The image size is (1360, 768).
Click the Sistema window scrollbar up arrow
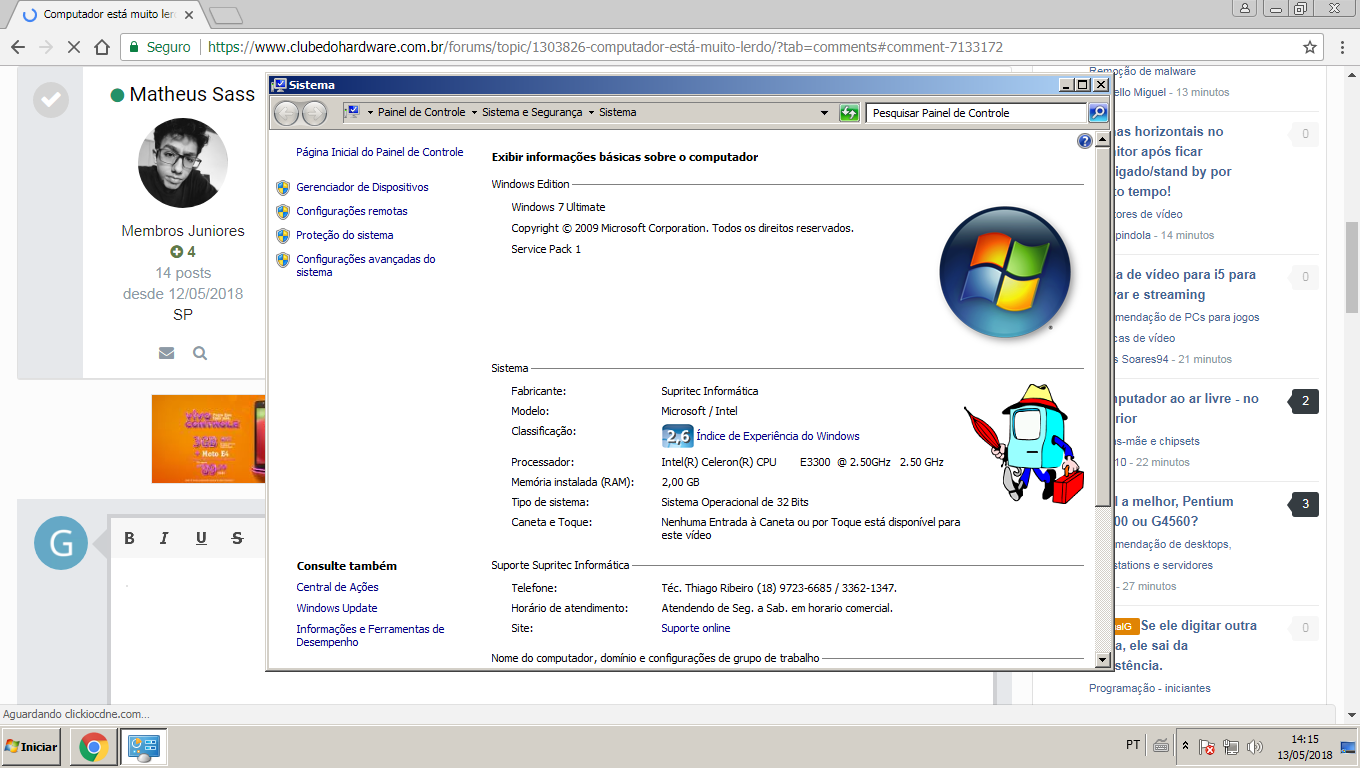1103,141
